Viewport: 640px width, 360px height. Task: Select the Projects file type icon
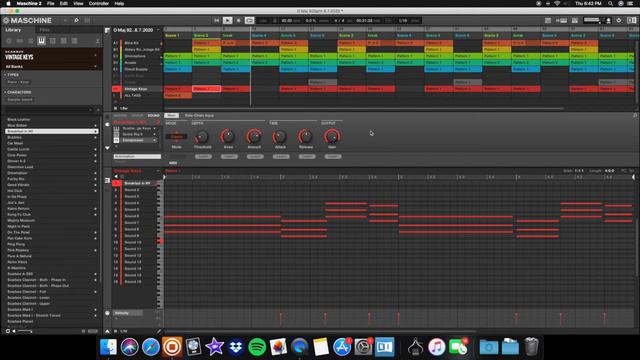pos(9,41)
